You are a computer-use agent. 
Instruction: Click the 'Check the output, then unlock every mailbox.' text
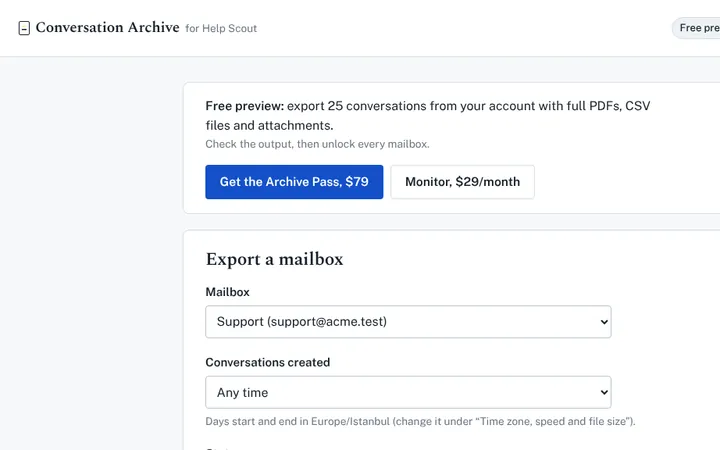[x=317, y=144]
